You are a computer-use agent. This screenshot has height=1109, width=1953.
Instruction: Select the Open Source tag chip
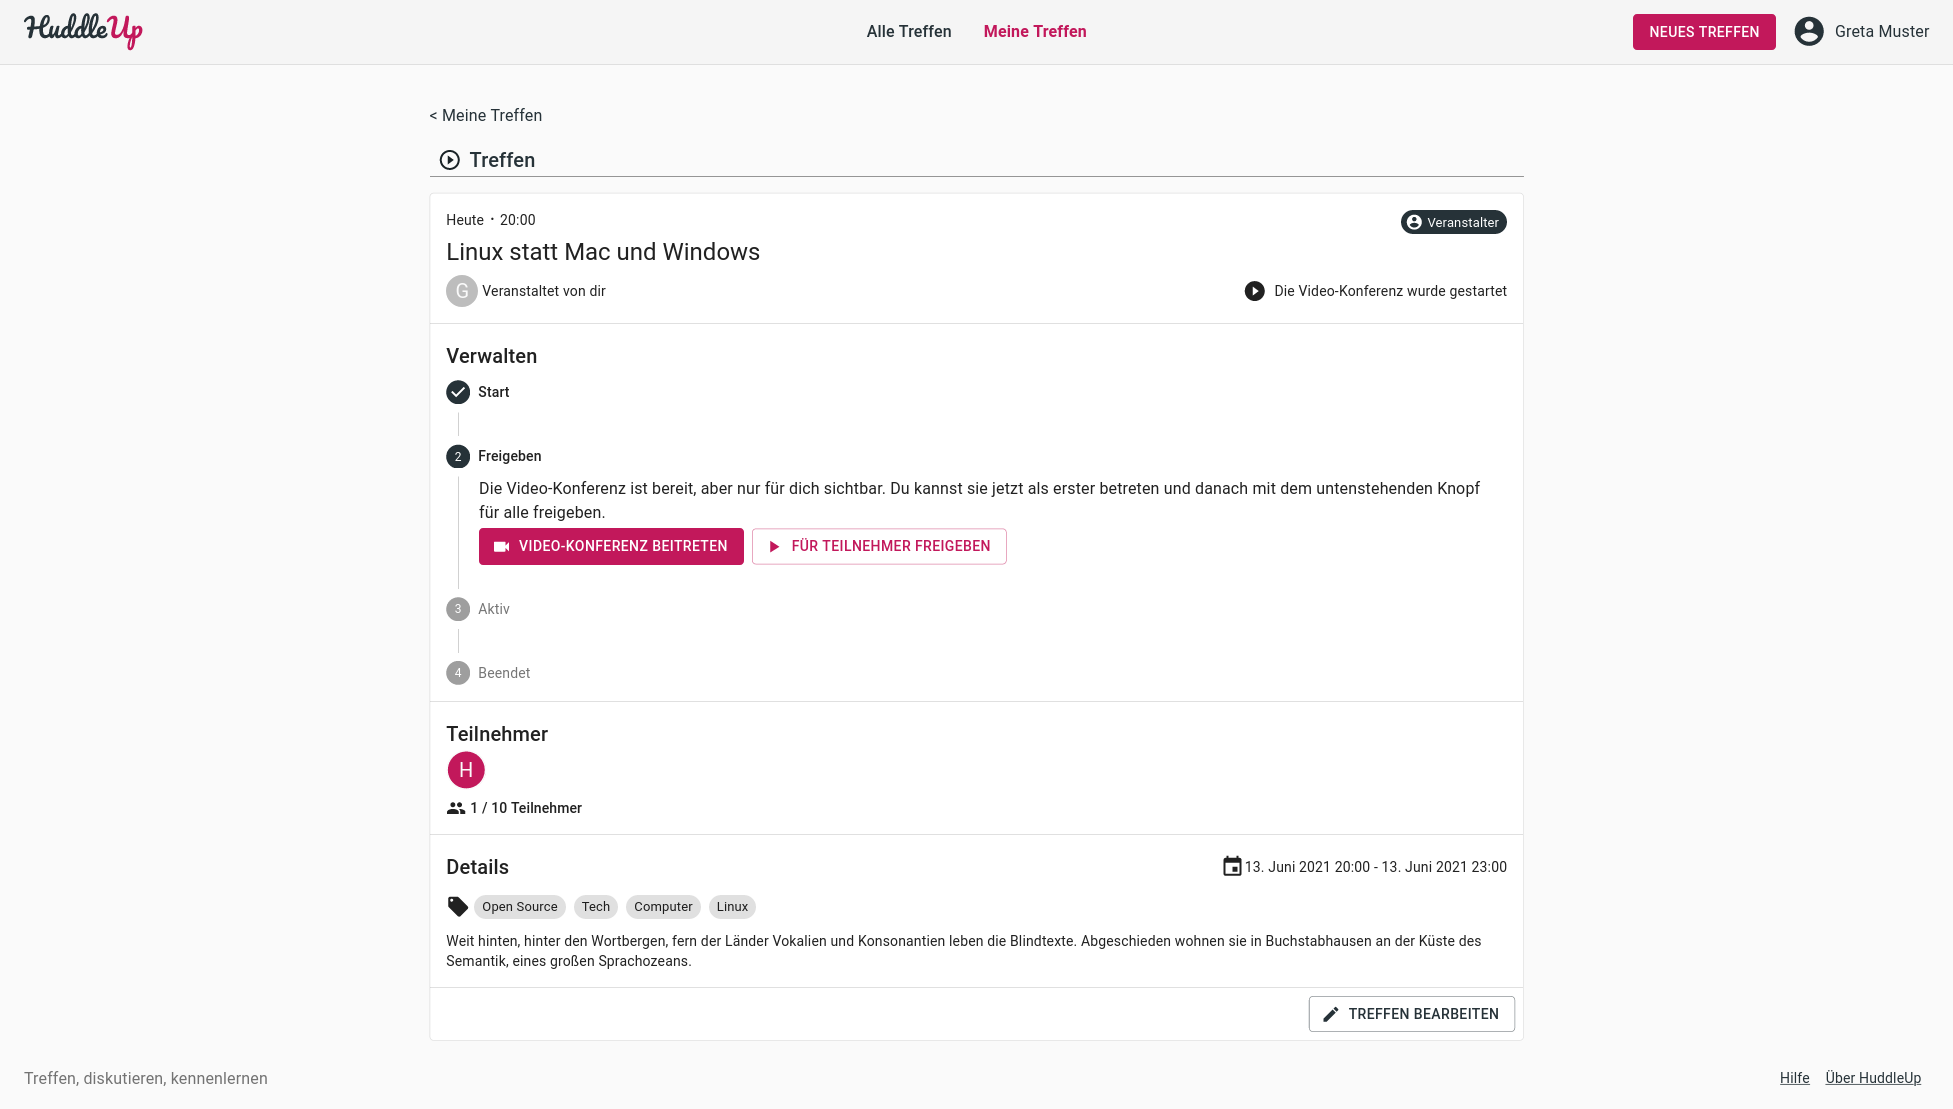520,907
